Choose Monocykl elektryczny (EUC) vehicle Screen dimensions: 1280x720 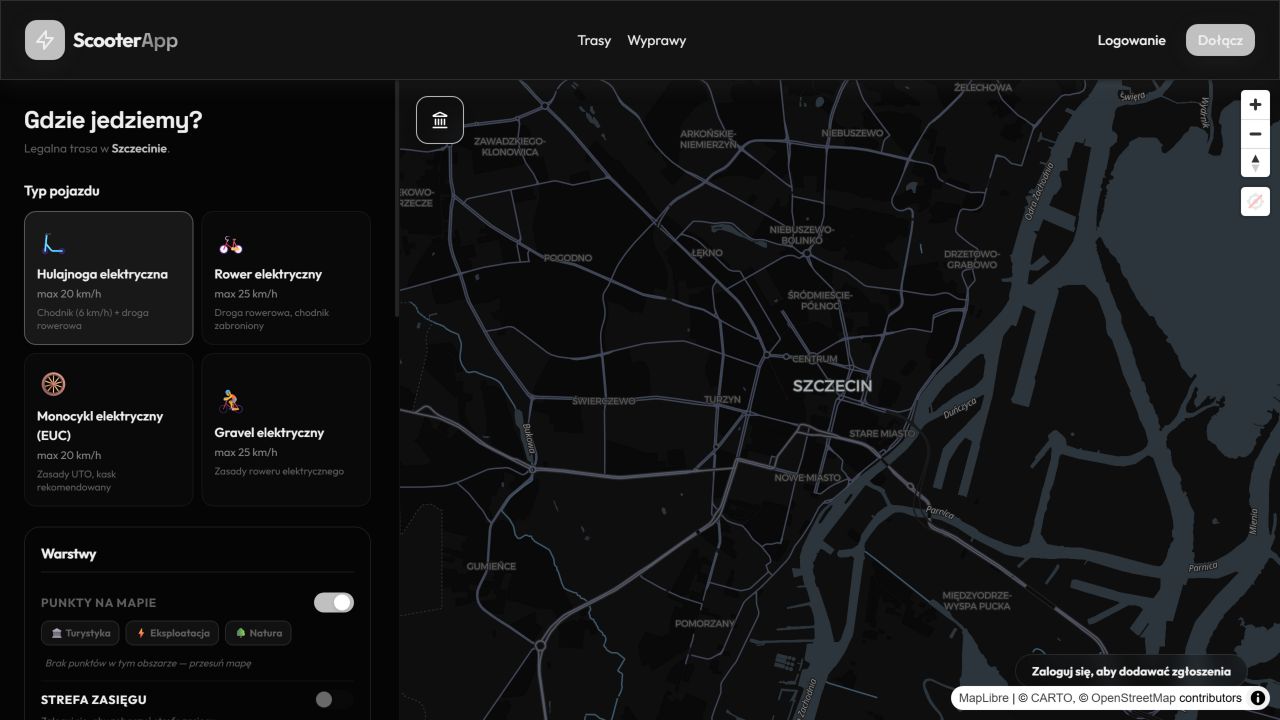tap(109, 430)
